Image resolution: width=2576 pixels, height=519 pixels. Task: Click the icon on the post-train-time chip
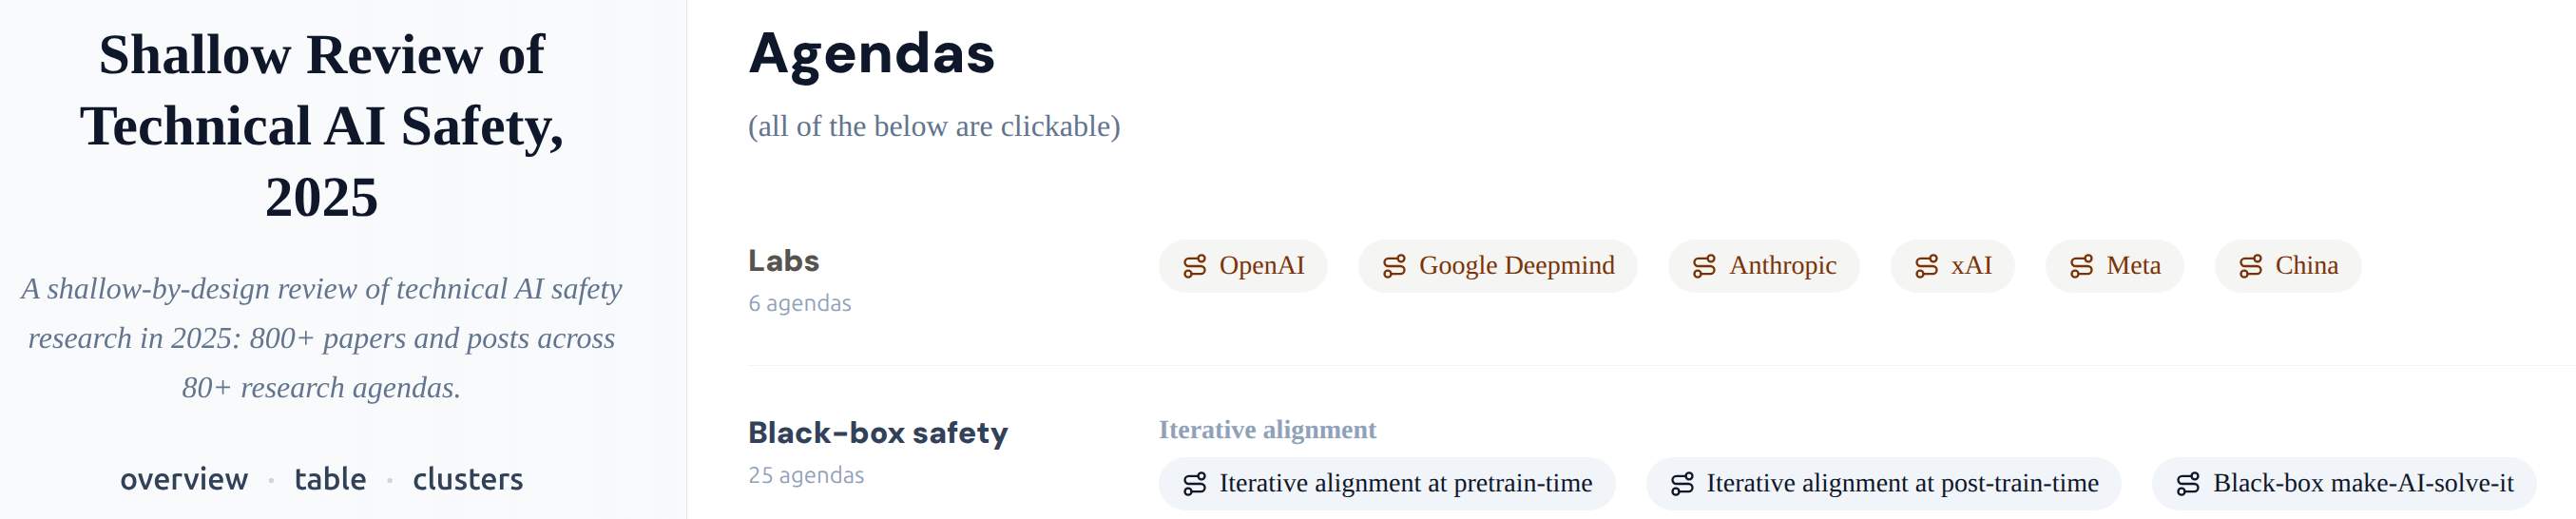point(1682,484)
